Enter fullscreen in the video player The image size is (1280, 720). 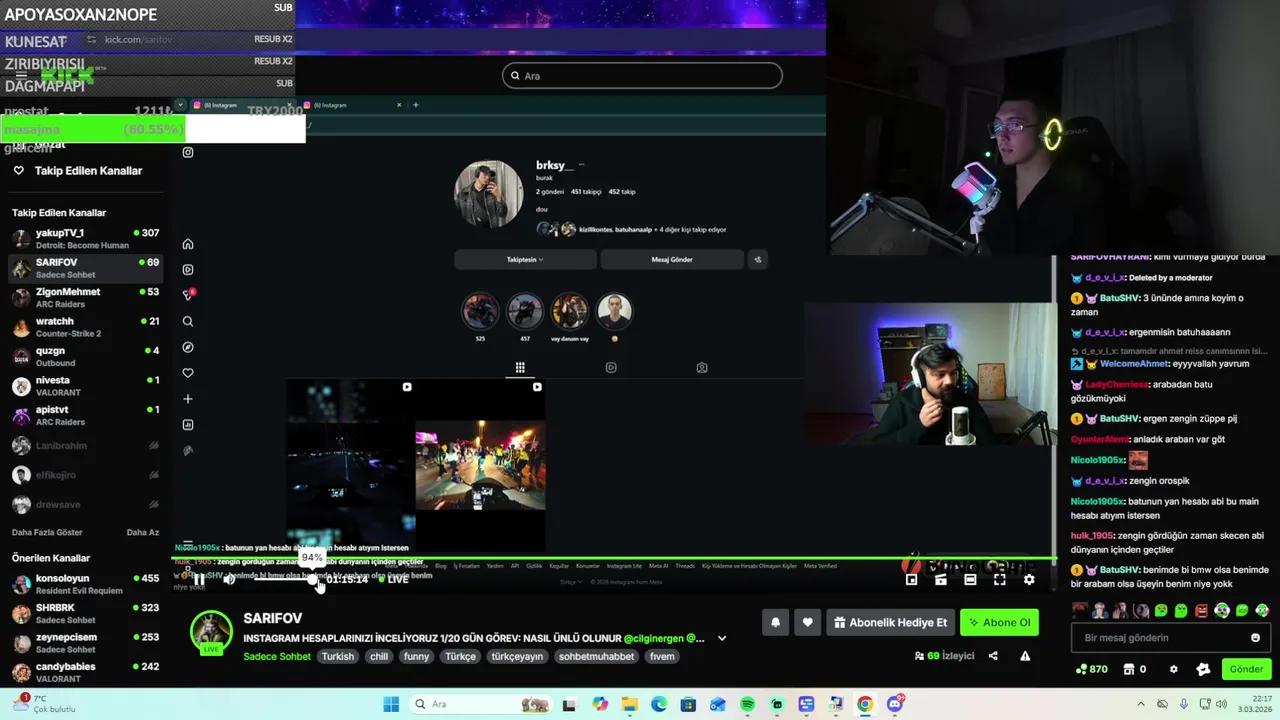pos(999,579)
